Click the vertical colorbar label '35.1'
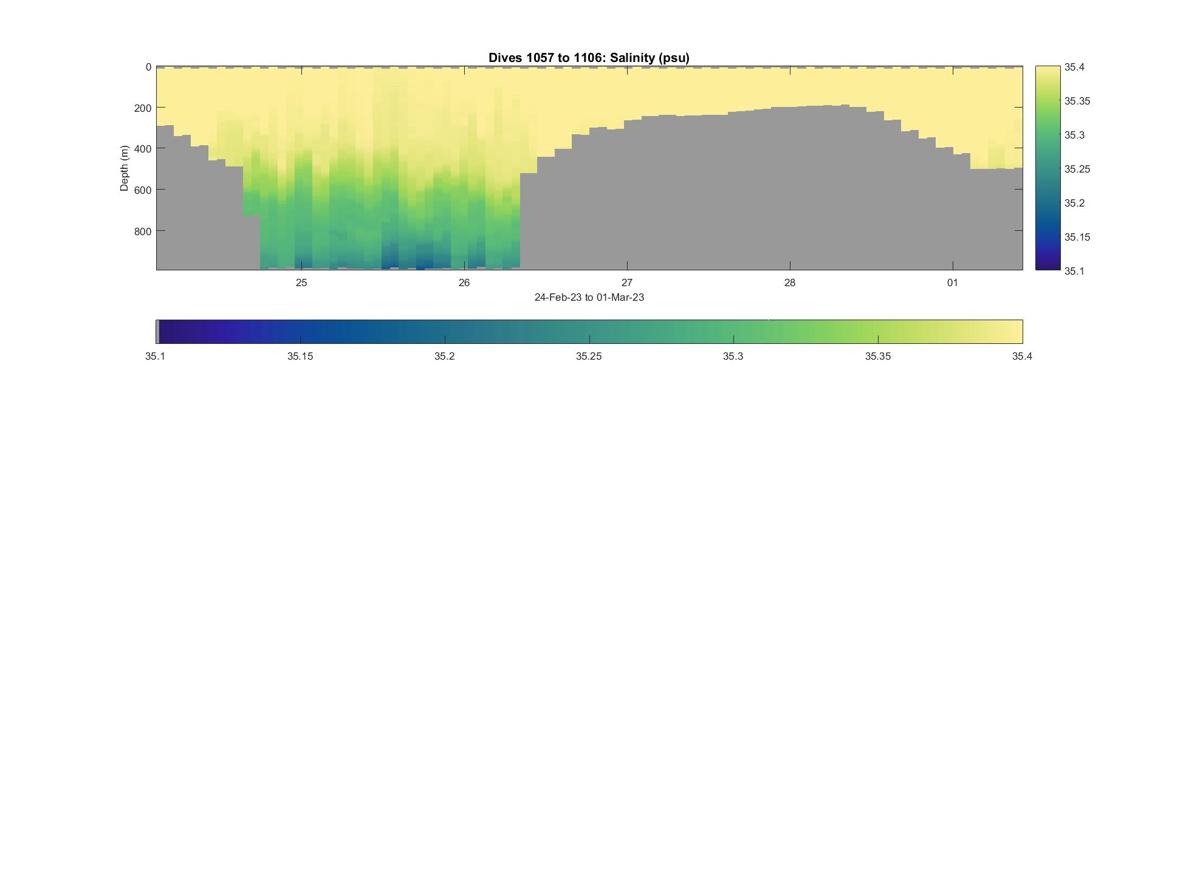 click(x=1075, y=271)
